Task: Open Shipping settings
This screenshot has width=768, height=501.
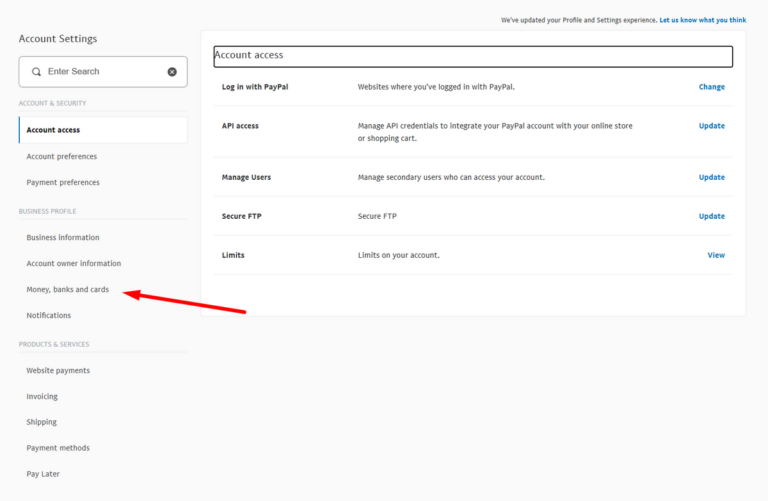Action: [41, 422]
